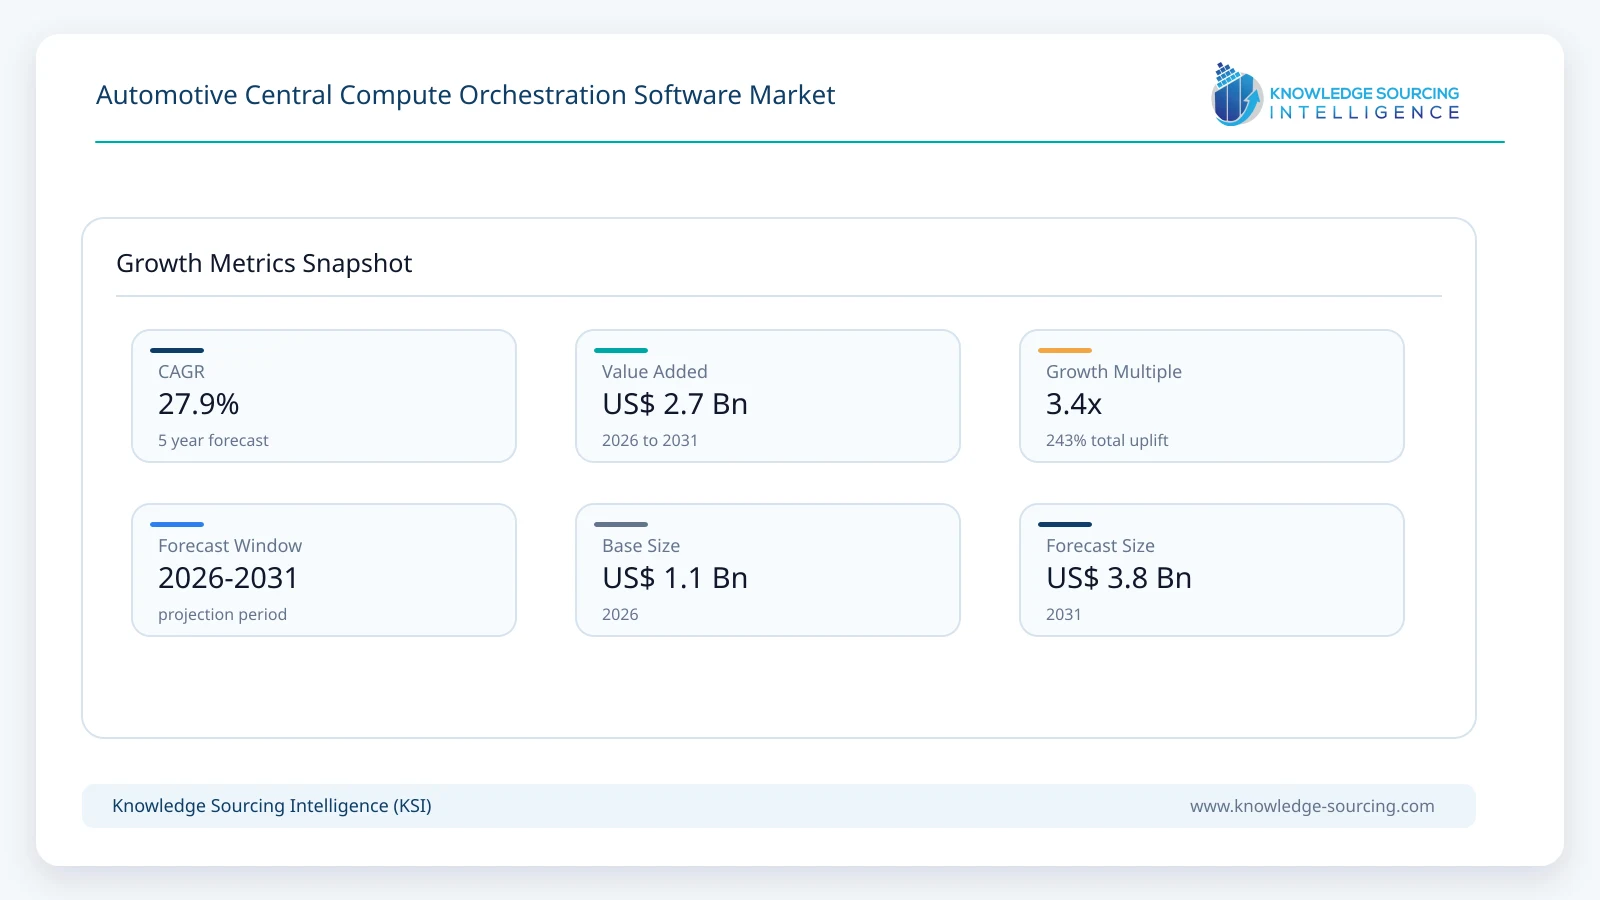Image resolution: width=1600 pixels, height=900 pixels.
Task: Click the '2026' caption under Base Size
Action: coord(620,615)
